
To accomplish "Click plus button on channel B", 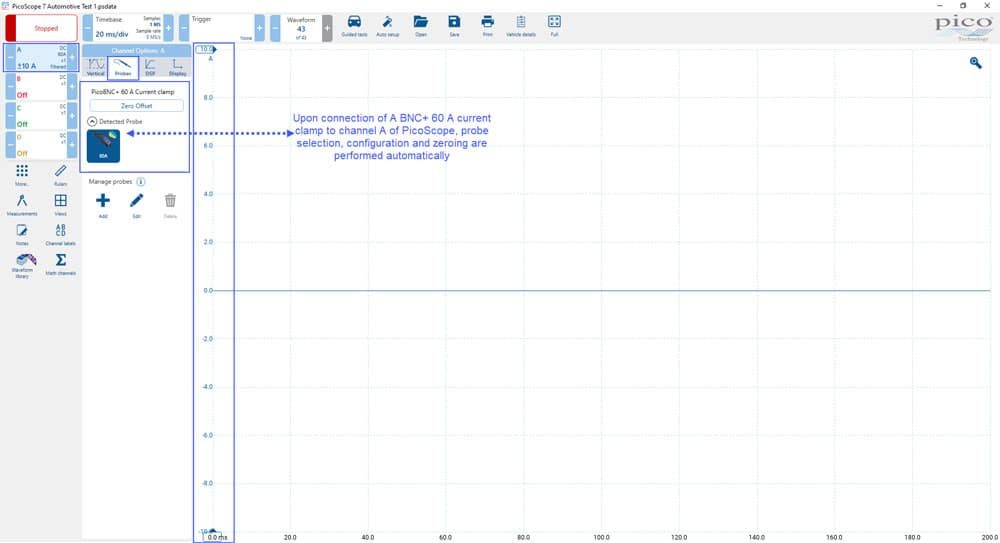I will click(x=72, y=86).
